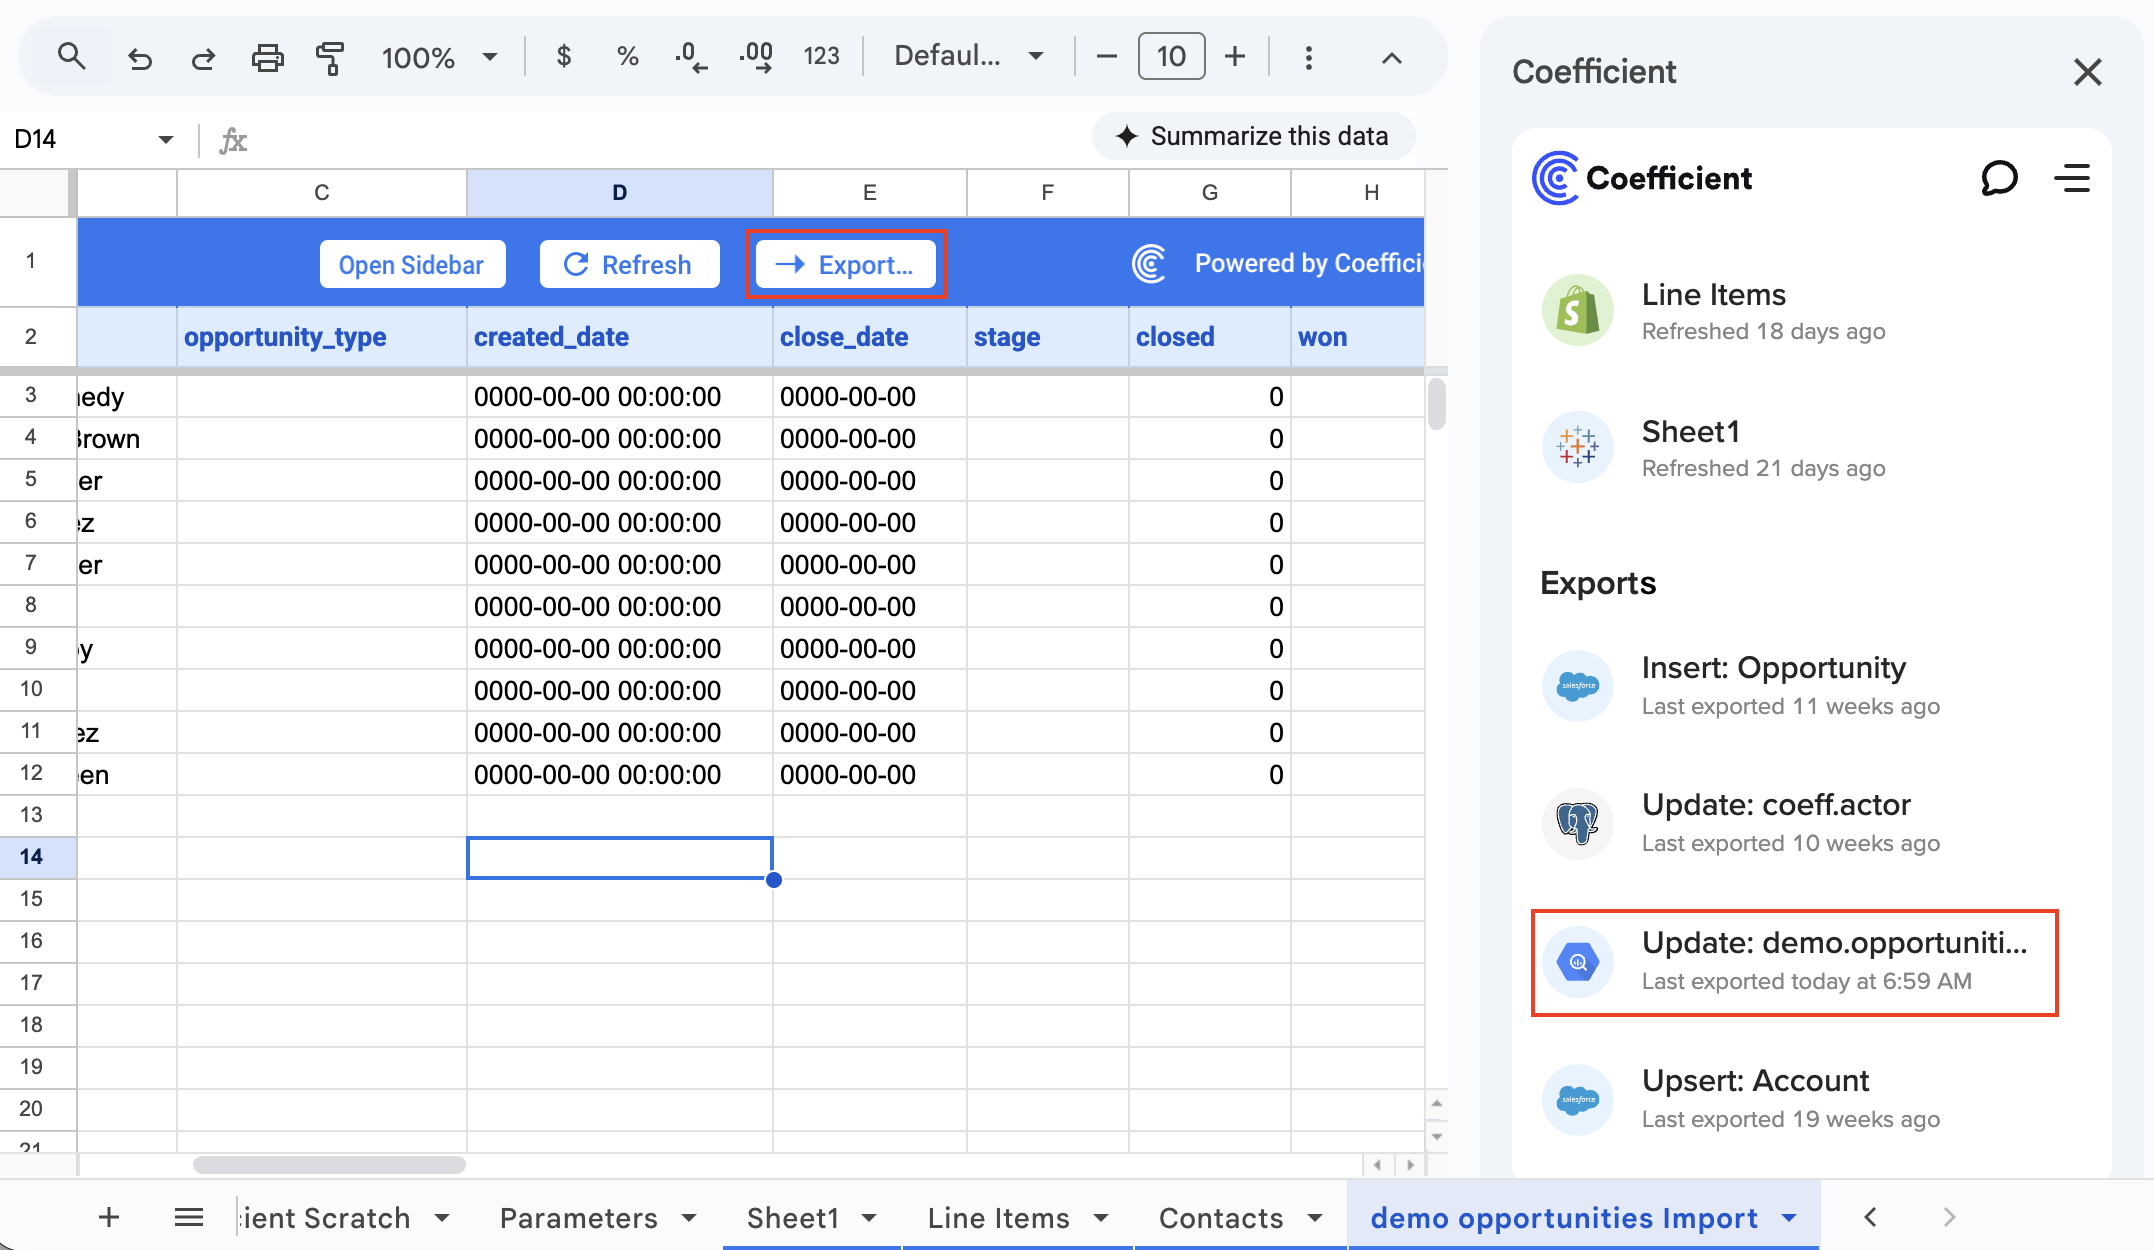
Task: Open the Coefficient hamburger menu icon
Action: (x=2072, y=179)
